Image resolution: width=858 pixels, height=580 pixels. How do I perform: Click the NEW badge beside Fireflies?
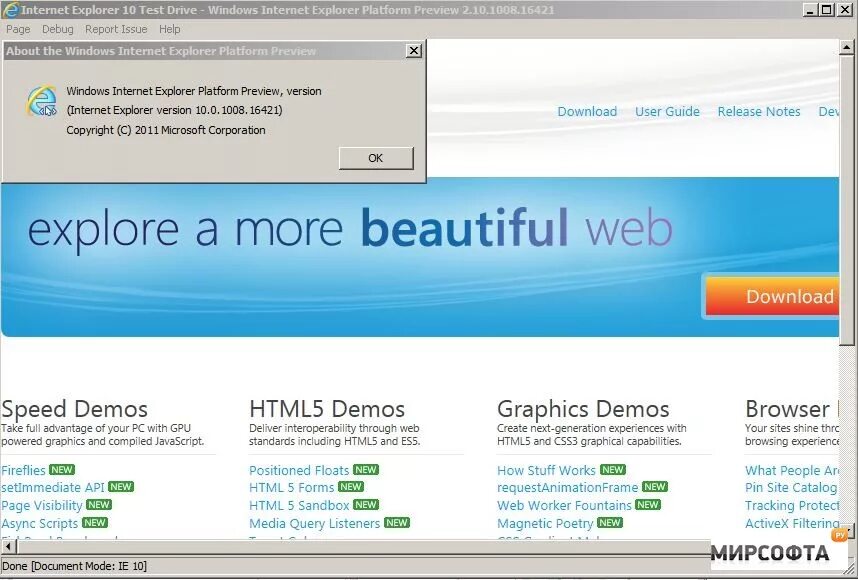point(62,469)
